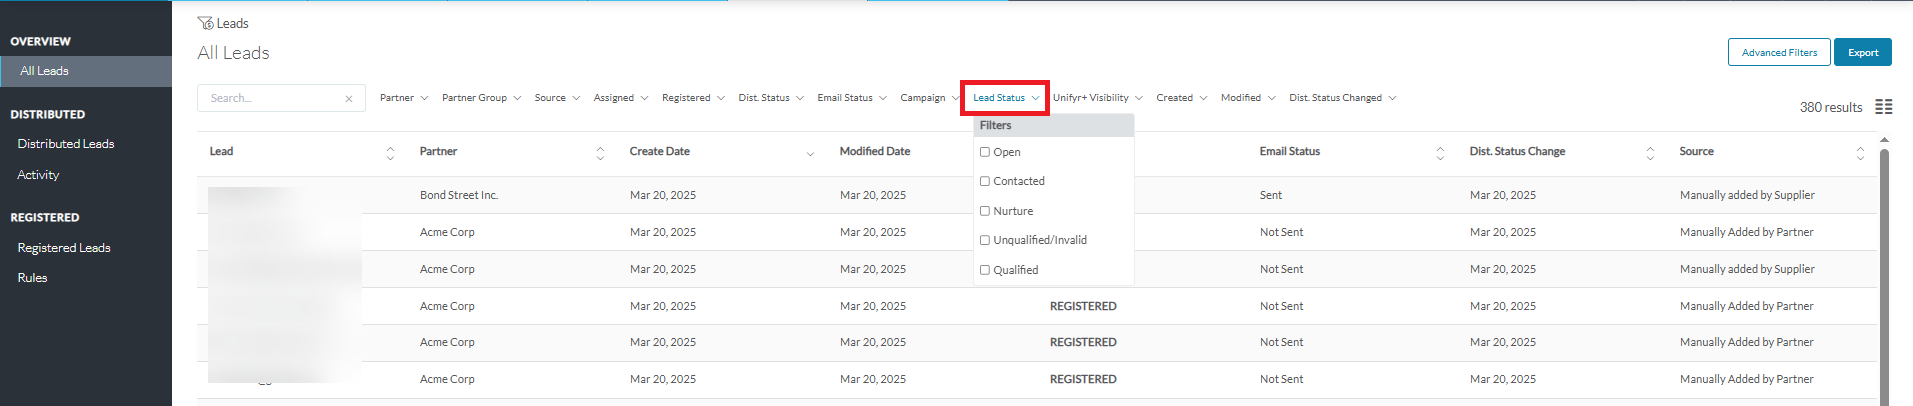
Task: Open the Registered filter dropdown
Action: [x=693, y=98]
